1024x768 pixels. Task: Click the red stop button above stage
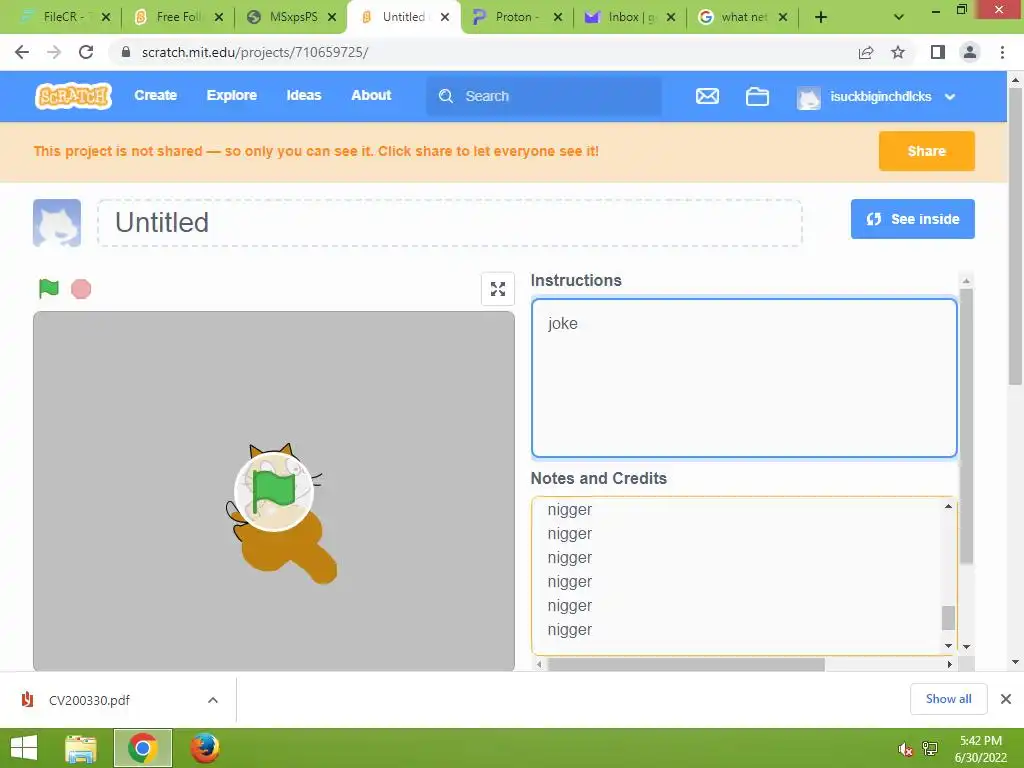pos(81,289)
